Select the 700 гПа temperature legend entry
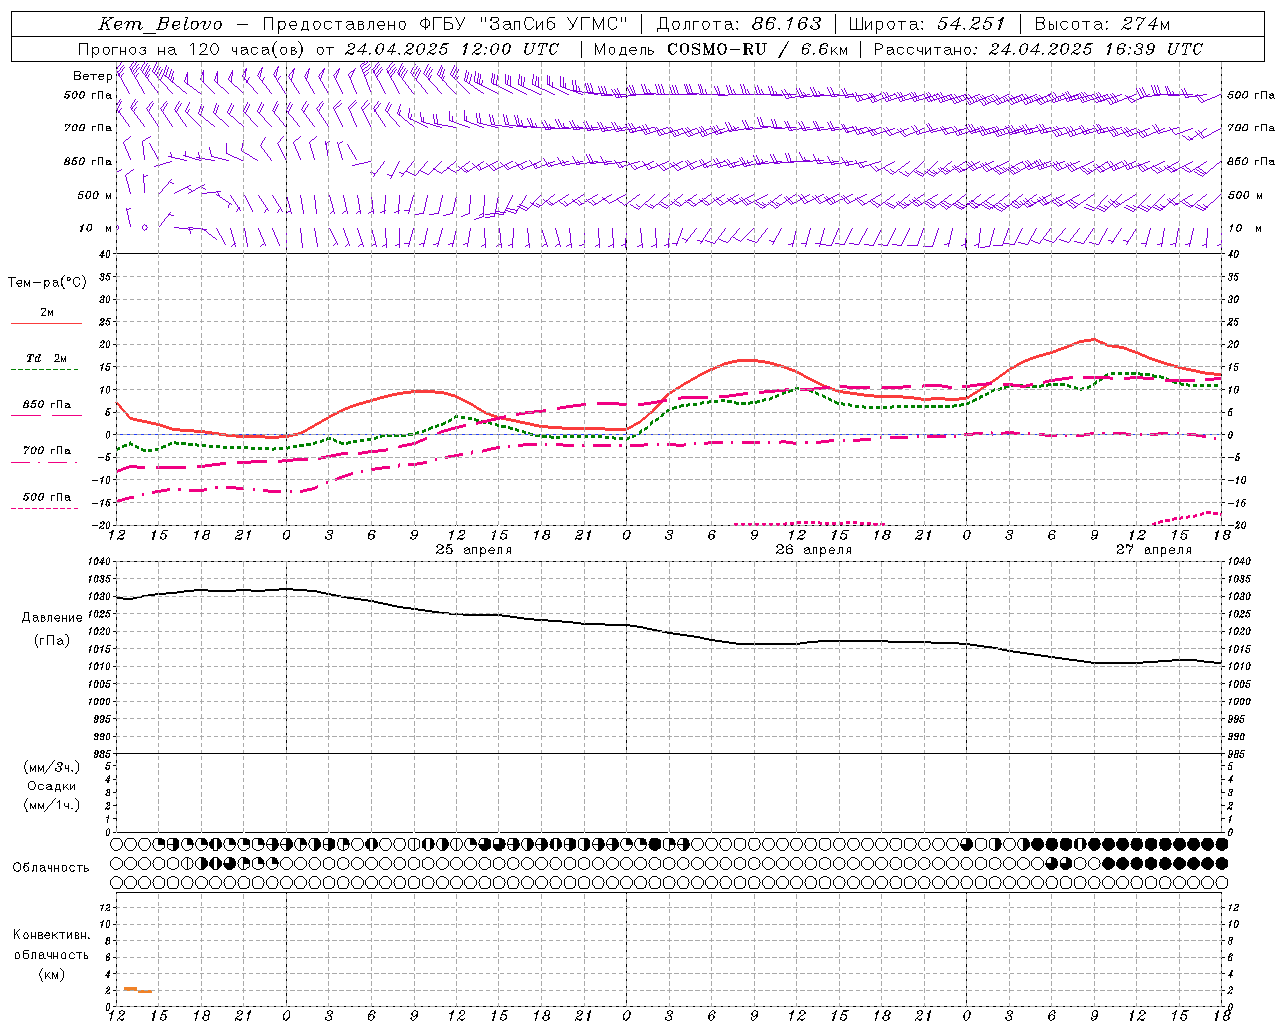 coord(46,451)
